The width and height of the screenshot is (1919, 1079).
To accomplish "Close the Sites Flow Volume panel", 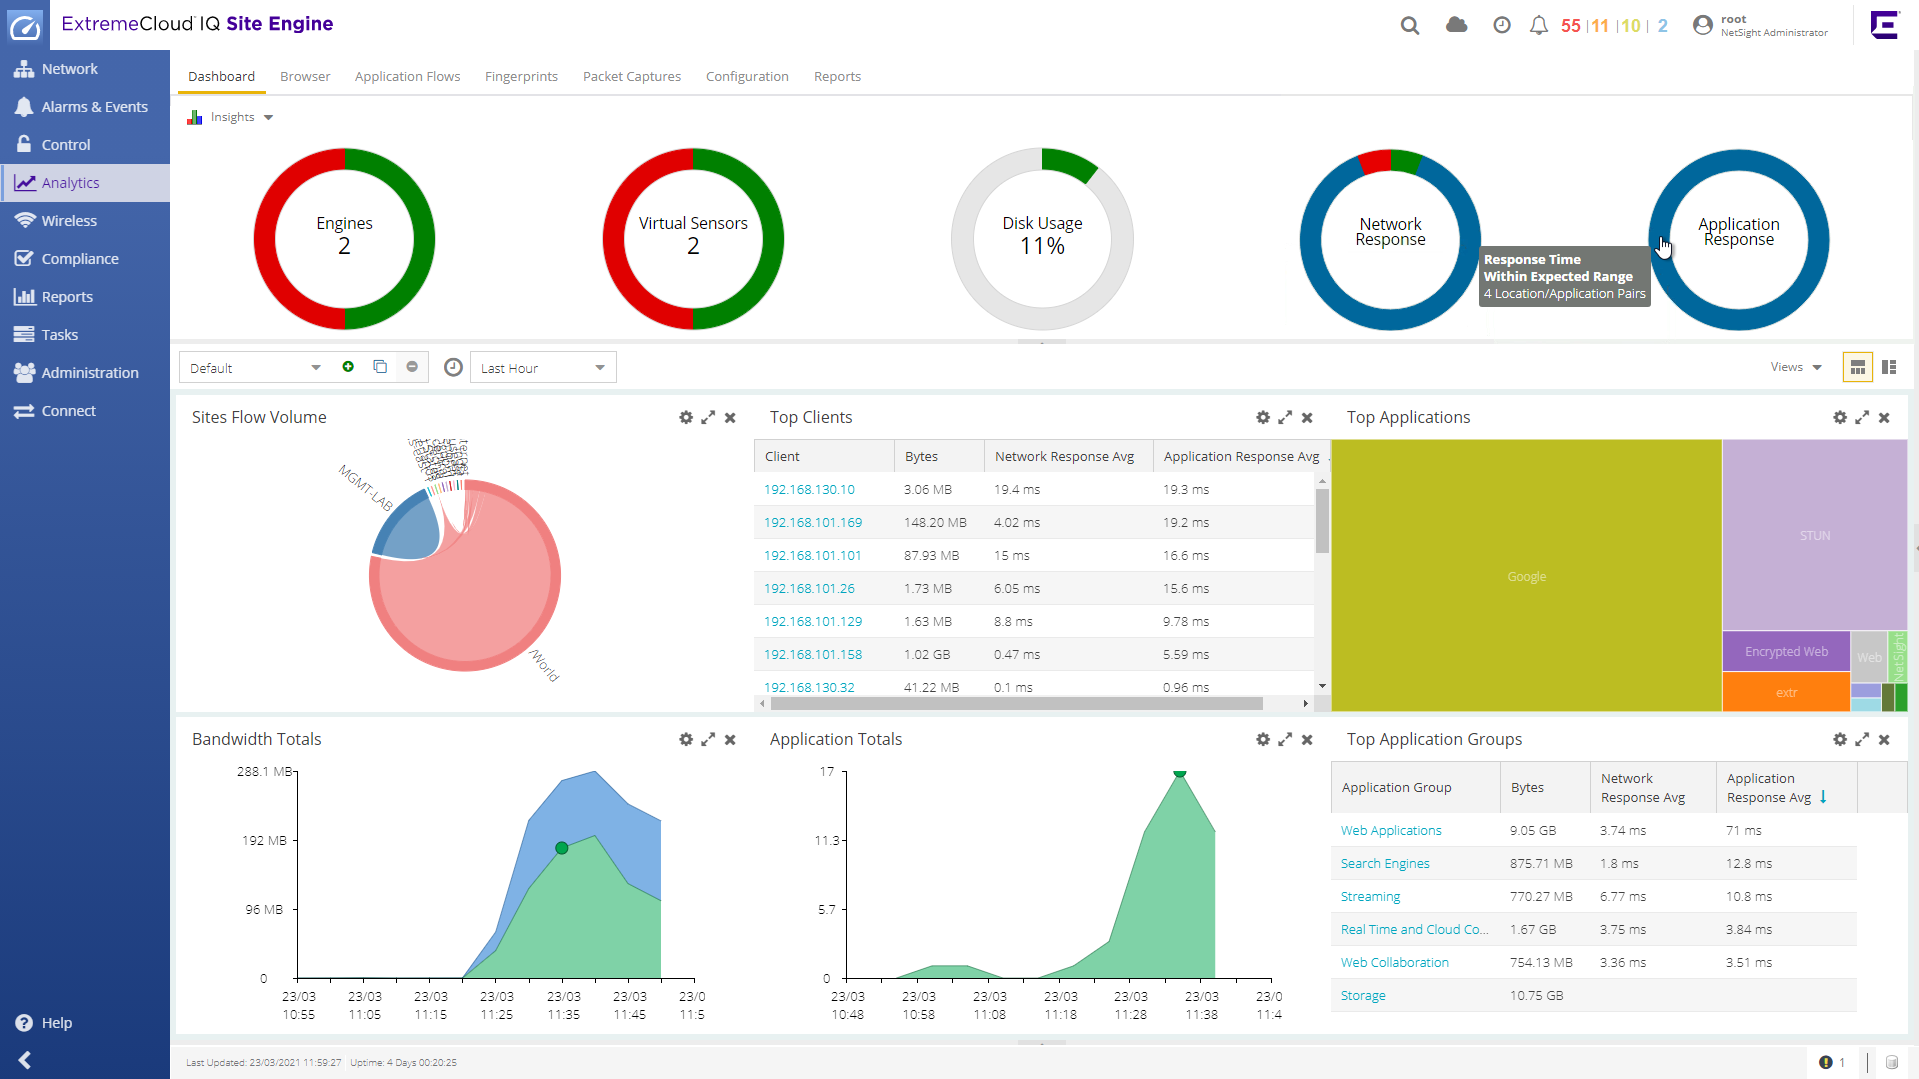I will [730, 417].
